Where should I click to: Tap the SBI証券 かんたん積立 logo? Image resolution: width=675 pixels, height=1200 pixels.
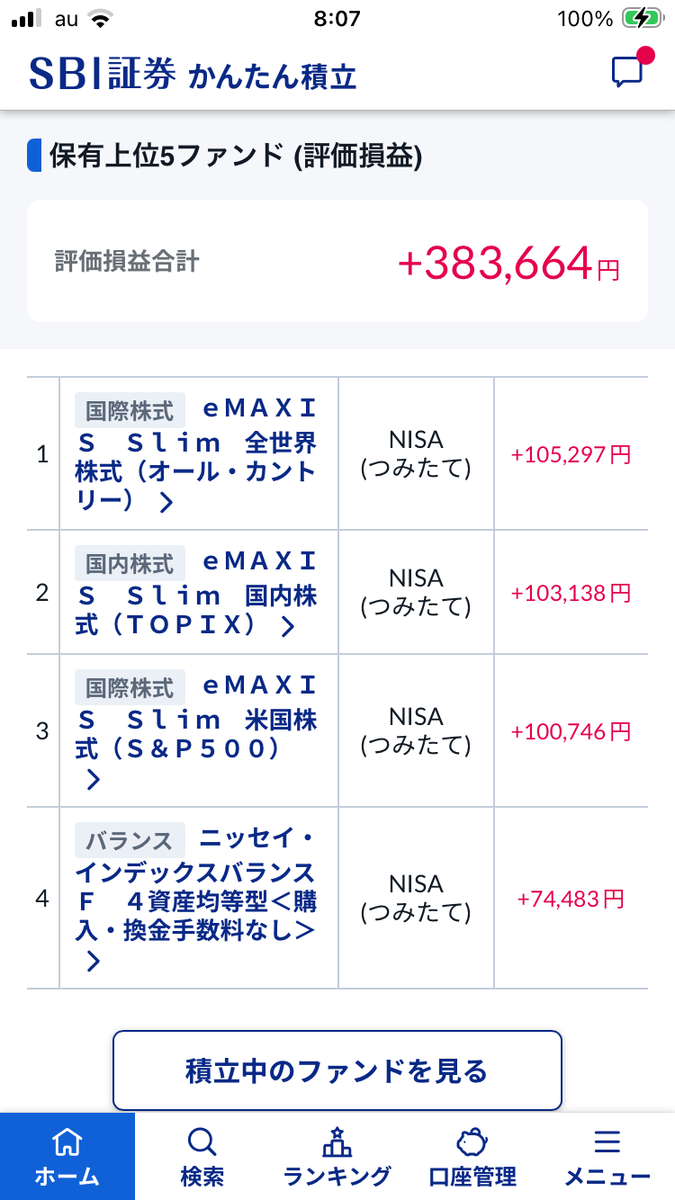[192, 74]
